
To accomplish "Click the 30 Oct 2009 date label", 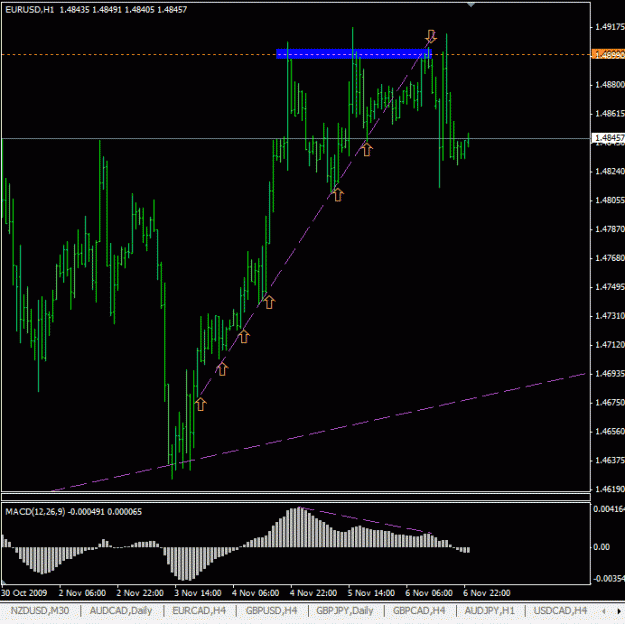I will [24, 593].
